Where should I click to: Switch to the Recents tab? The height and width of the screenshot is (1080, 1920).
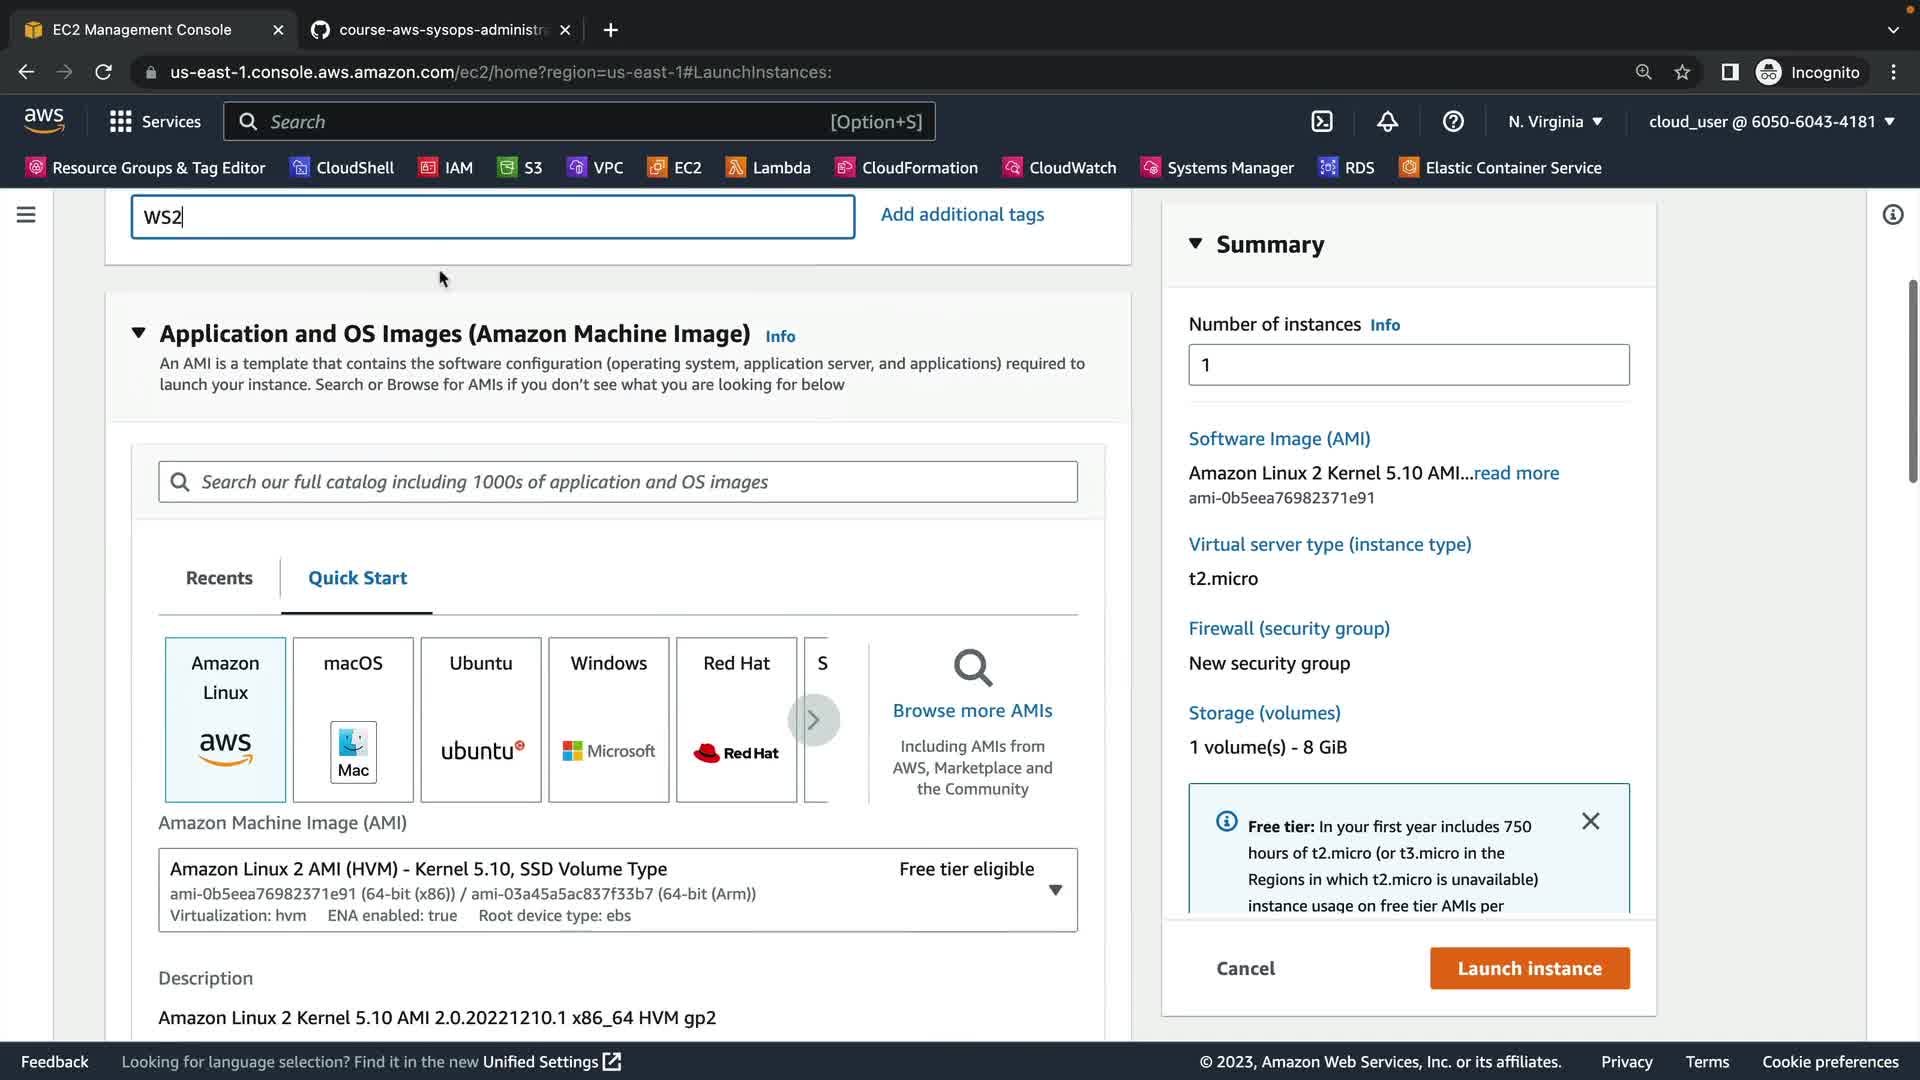(x=219, y=578)
